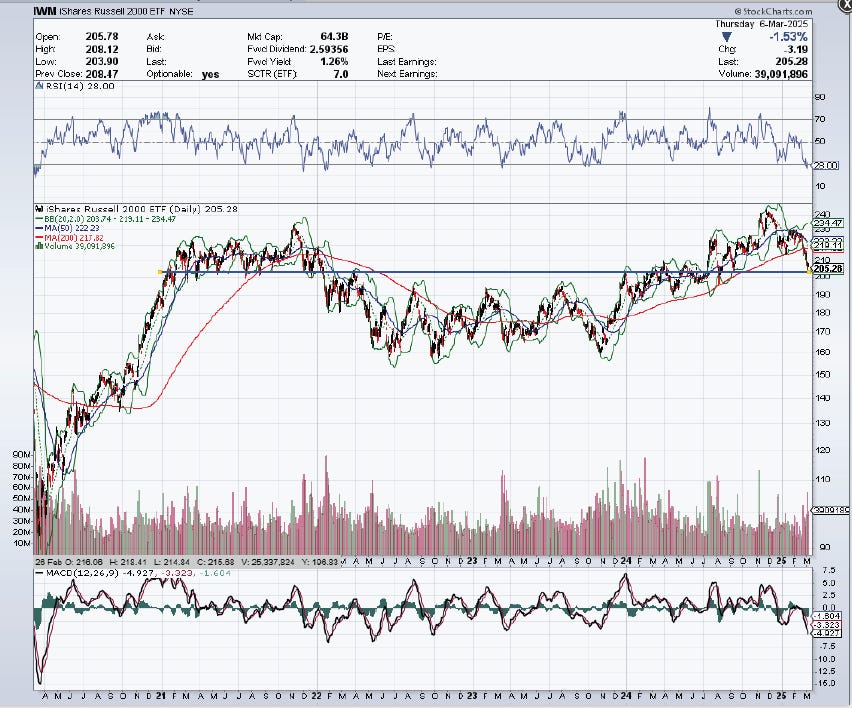Click the 234.47 upper band tag on right axis
The image size is (852, 708).
[829, 223]
